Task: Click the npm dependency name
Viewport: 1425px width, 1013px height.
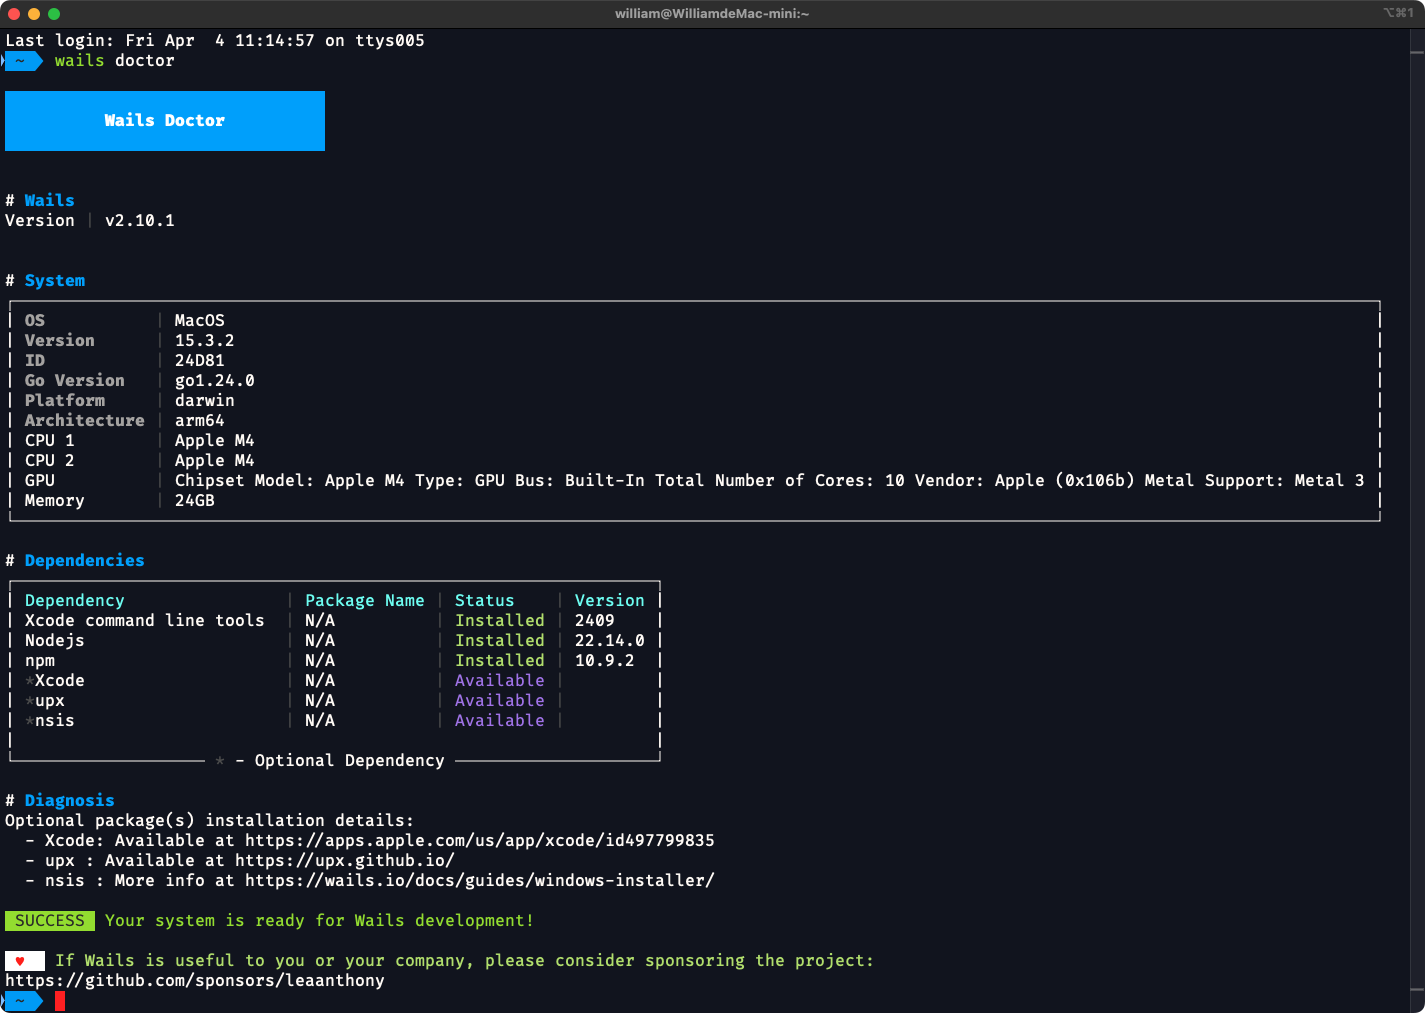Action: click(40, 661)
